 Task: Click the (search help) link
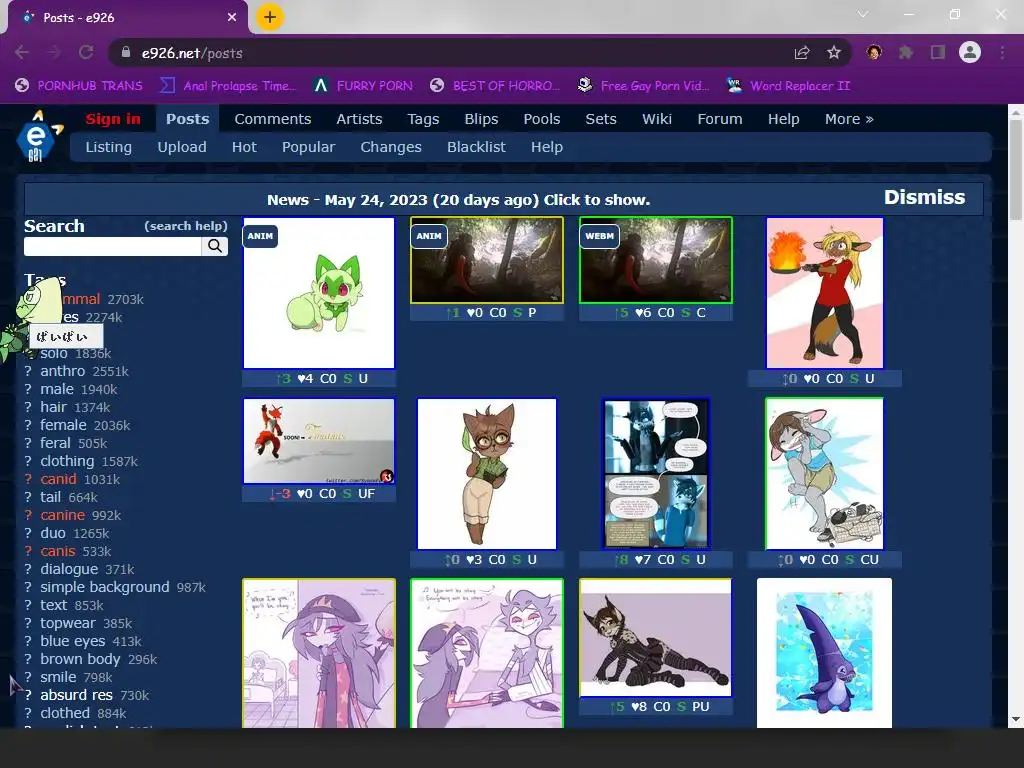[185, 226]
